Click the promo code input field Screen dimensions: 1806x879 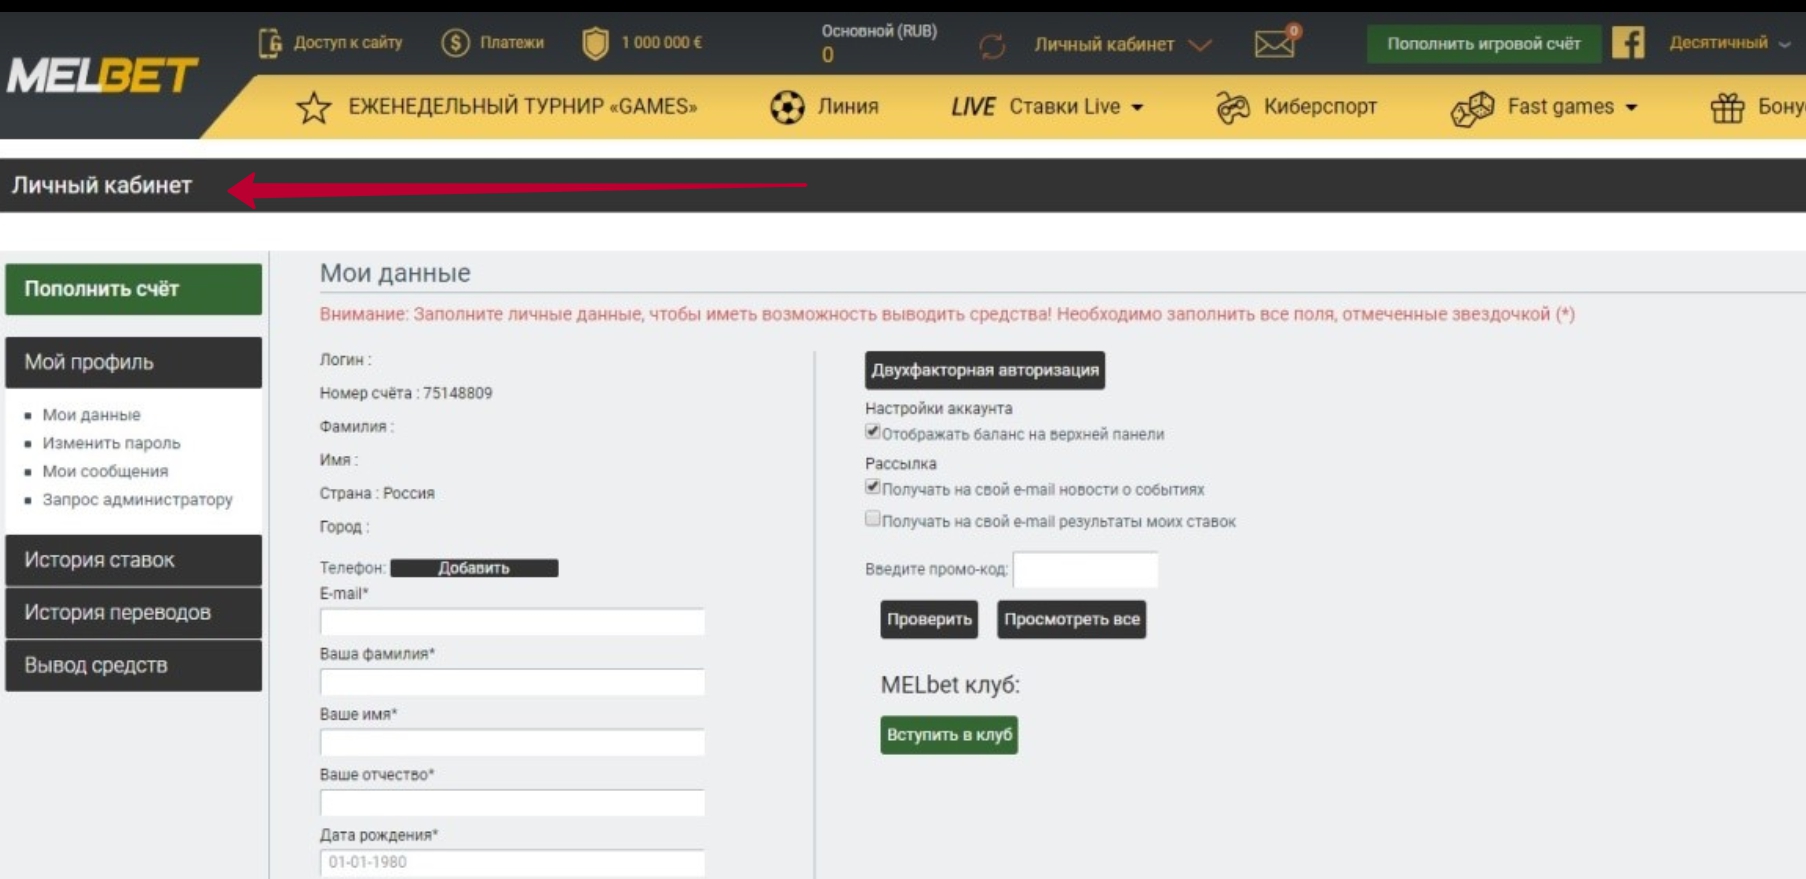(x=1085, y=569)
